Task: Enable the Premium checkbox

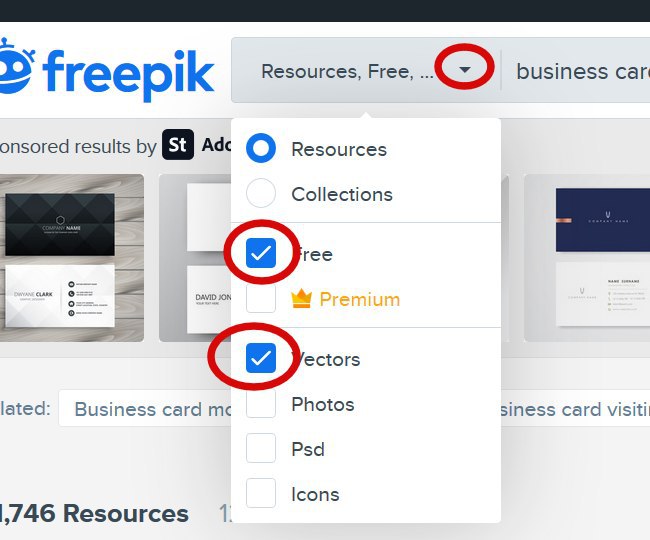Action: coord(261,298)
